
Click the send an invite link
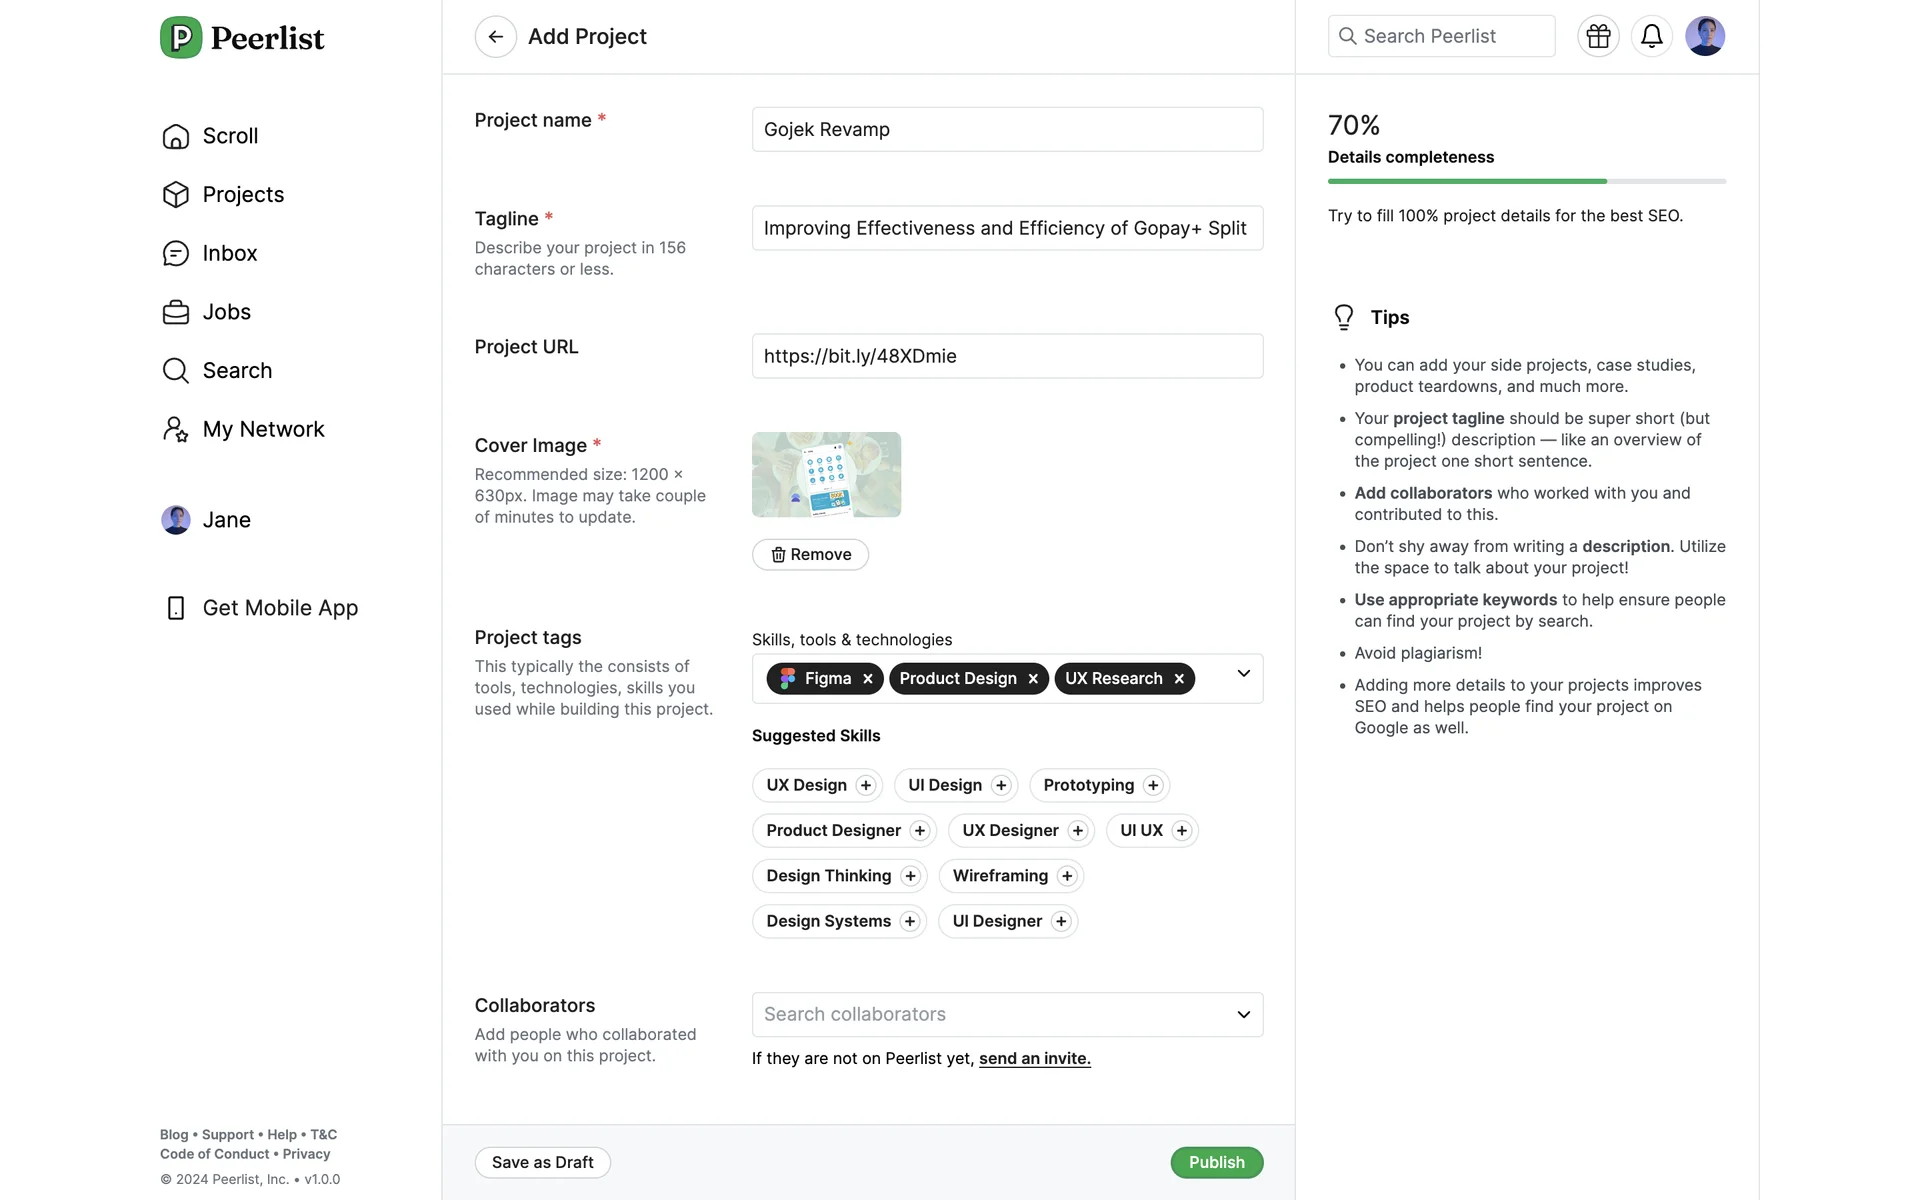pos(1034,1058)
